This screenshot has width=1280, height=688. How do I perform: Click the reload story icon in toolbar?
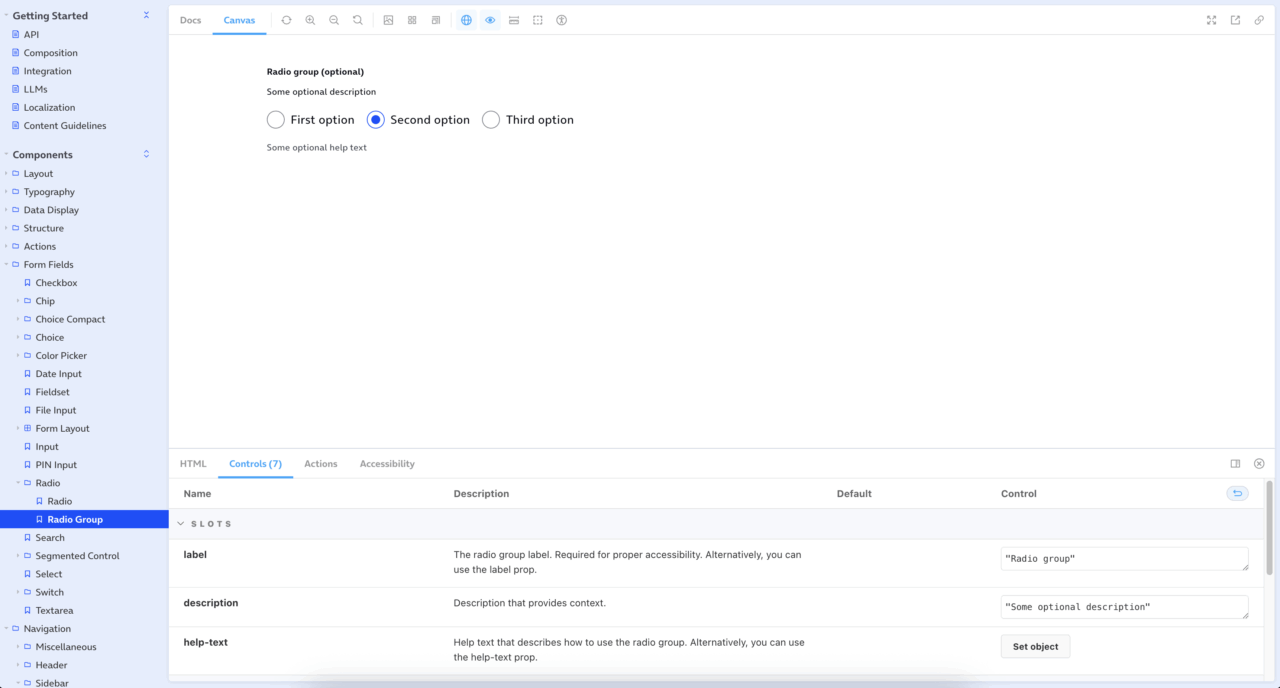click(x=286, y=20)
